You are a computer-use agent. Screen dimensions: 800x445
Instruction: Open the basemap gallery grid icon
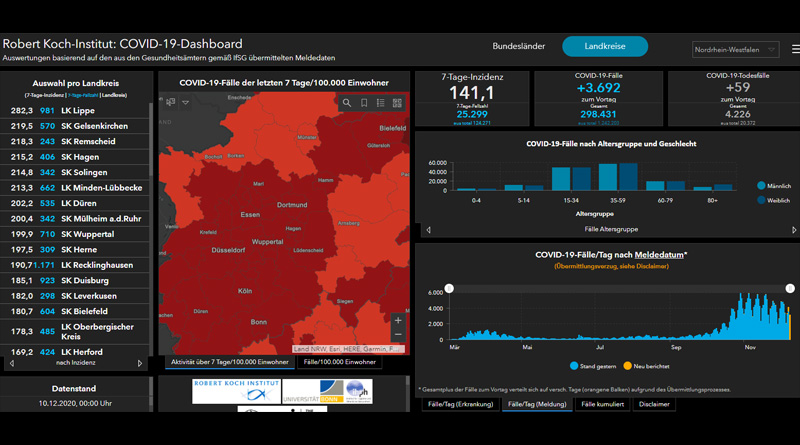click(x=397, y=103)
